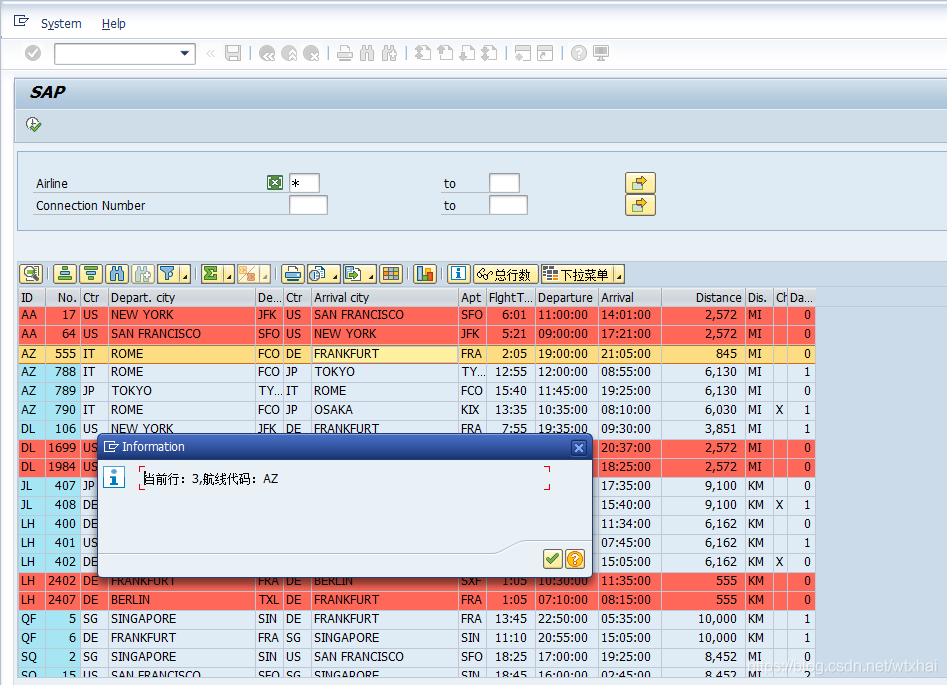Click the Find Next icon in standard toolbar
The width and height of the screenshot is (947, 685).
390,53
